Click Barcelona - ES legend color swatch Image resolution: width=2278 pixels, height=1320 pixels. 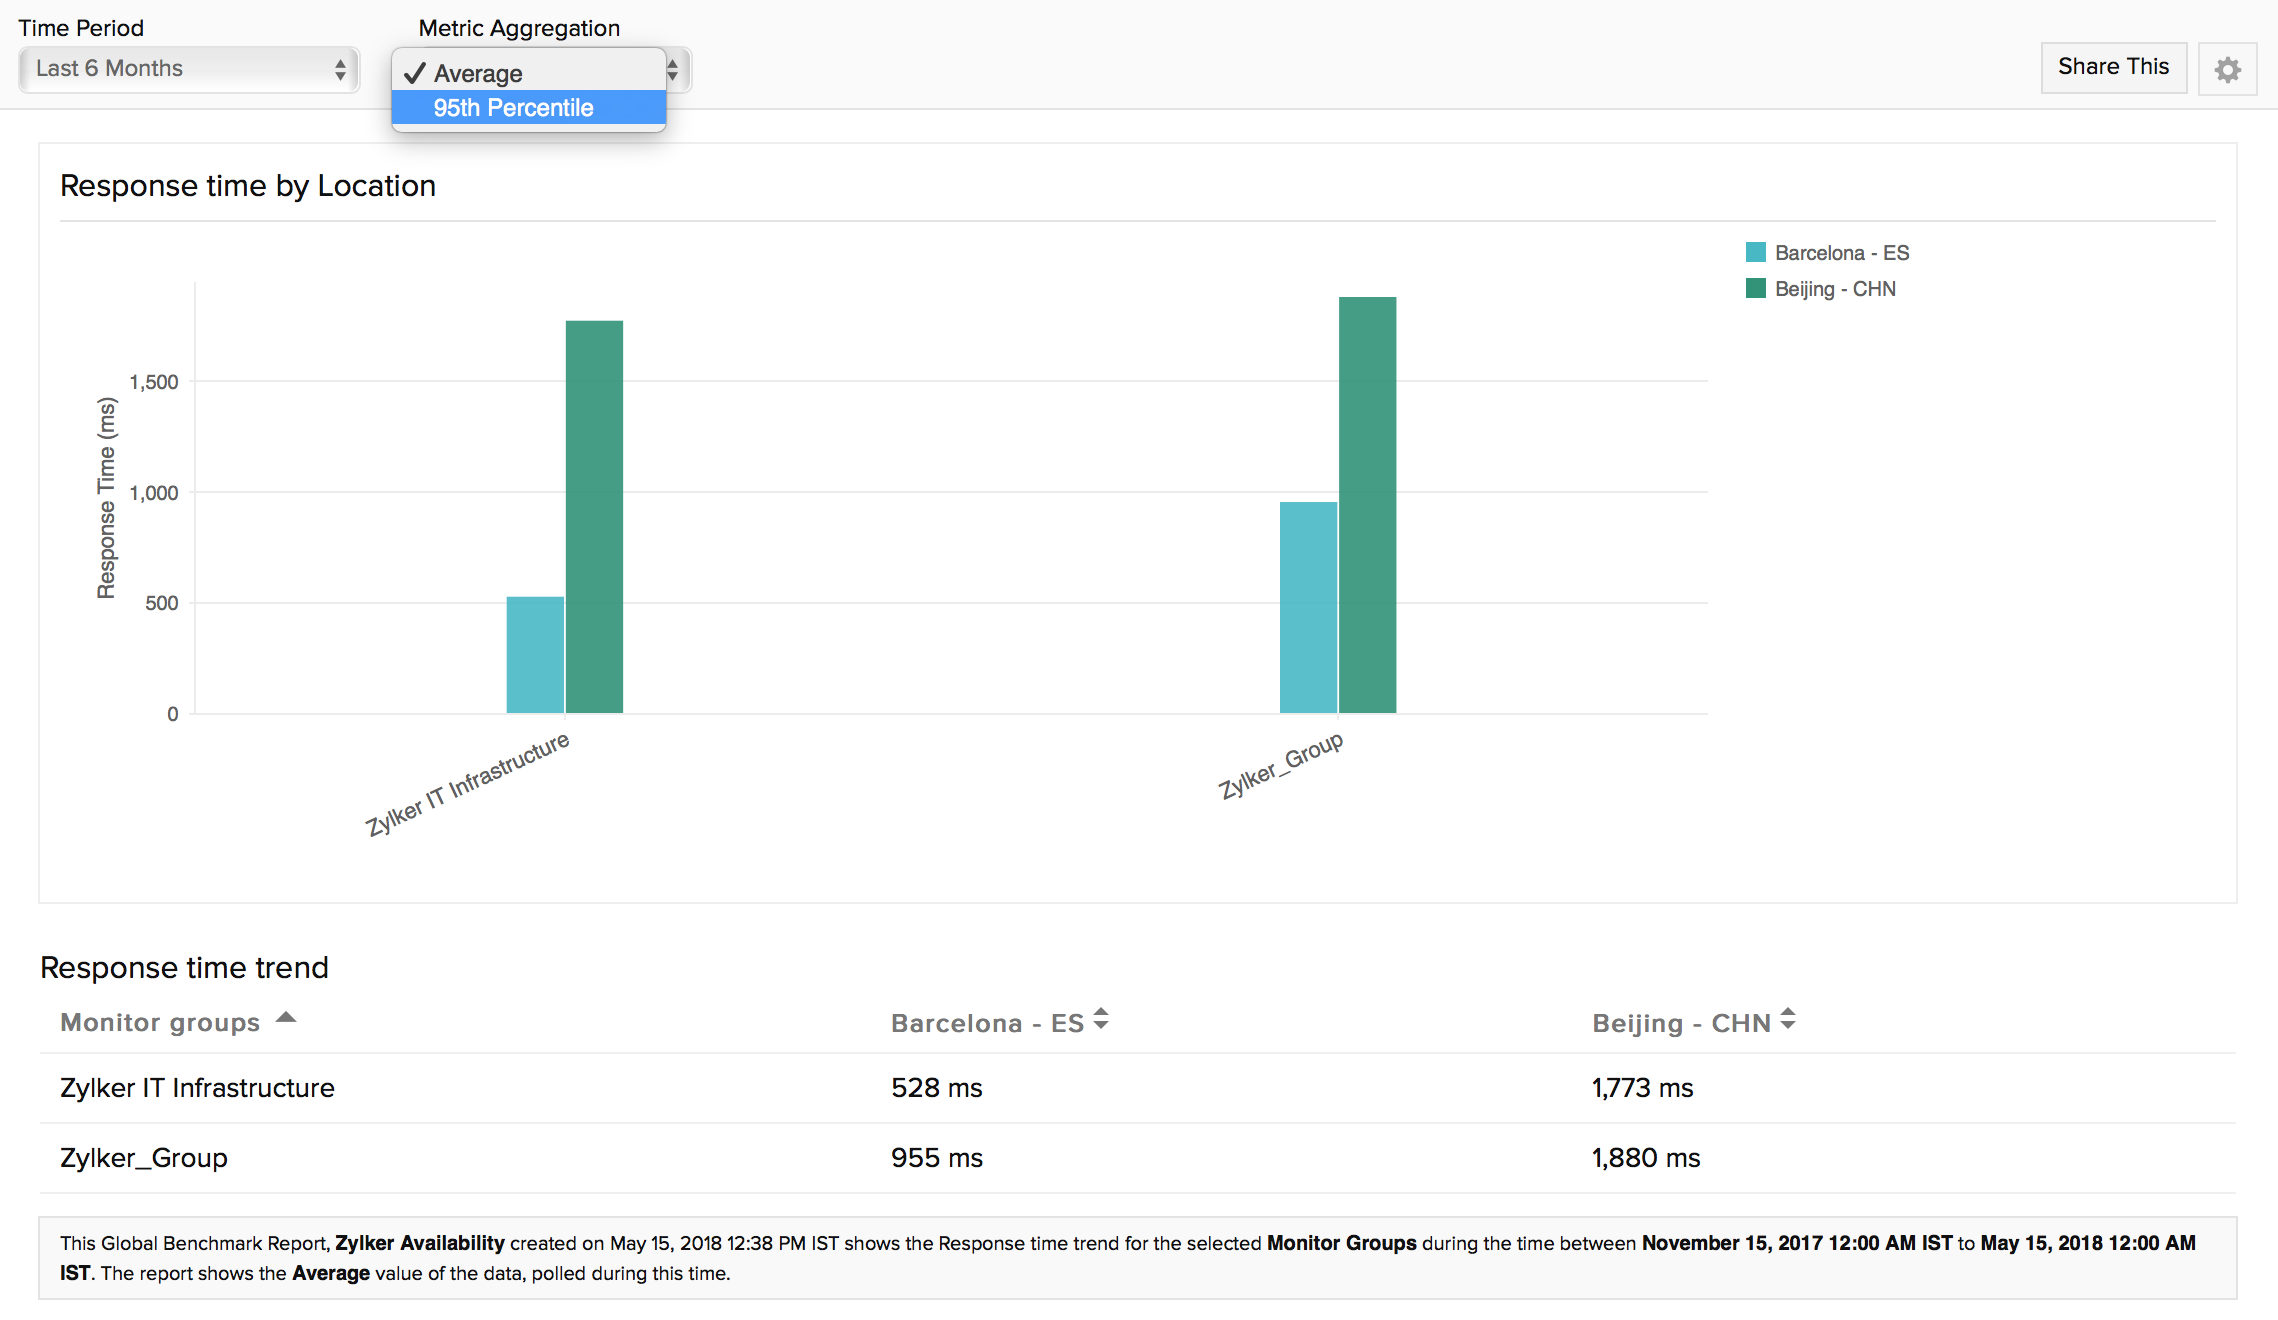coord(1755,252)
